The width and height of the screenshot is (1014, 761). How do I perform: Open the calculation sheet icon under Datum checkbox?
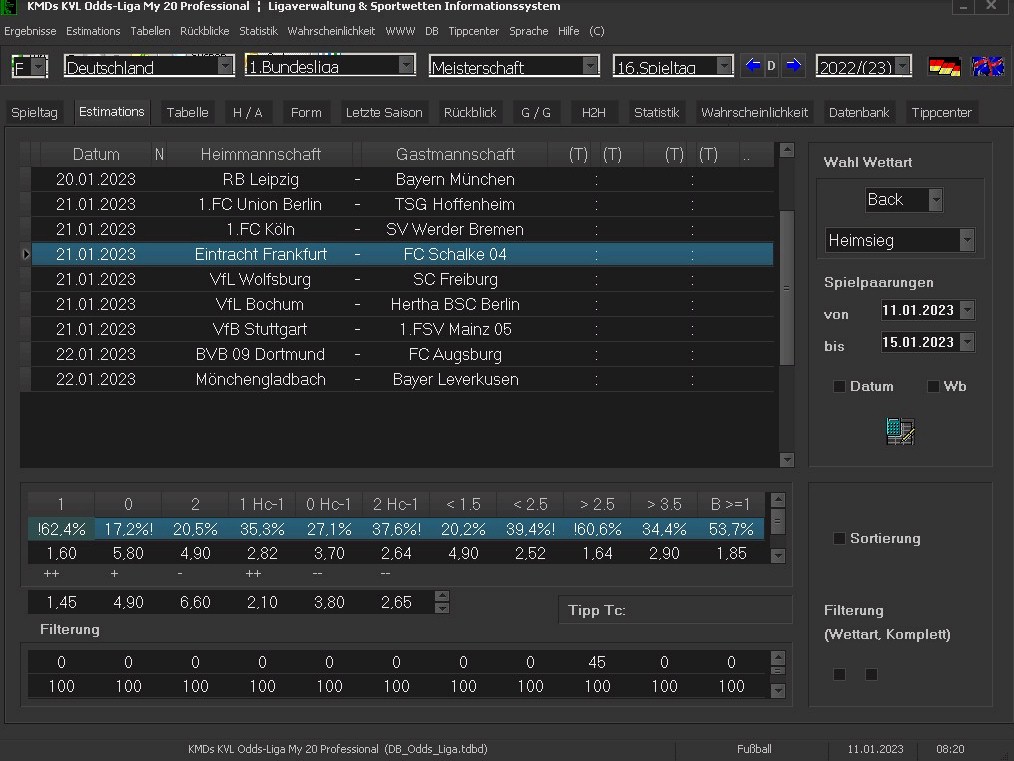[x=900, y=431]
